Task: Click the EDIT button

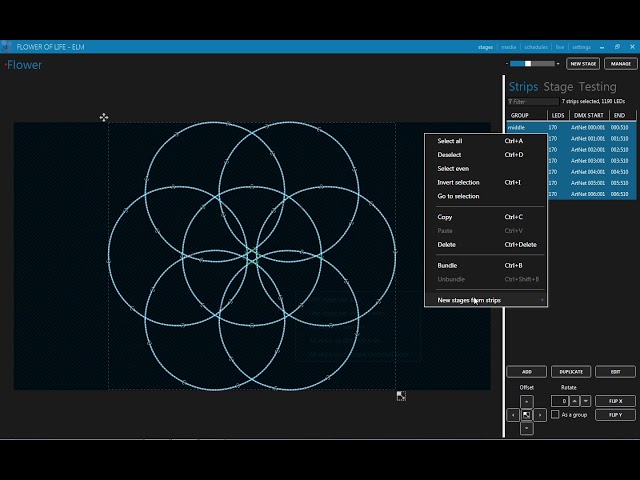Action: pyautogui.click(x=616, y=372)
